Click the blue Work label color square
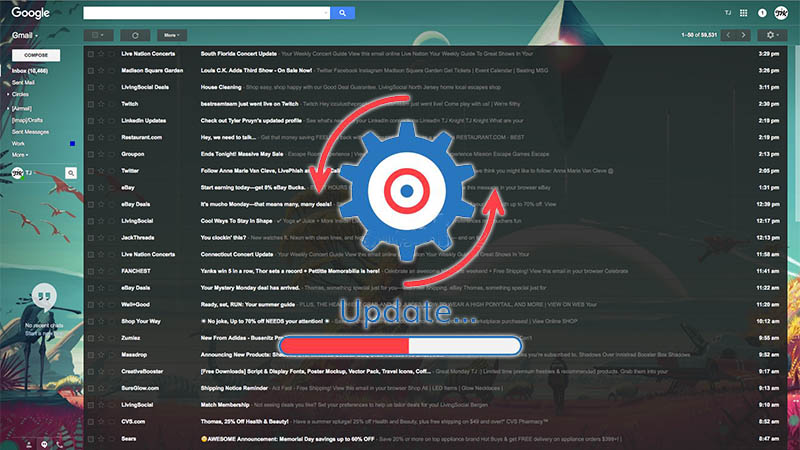This screenshot has width=800, height=450. click(72, 143)
